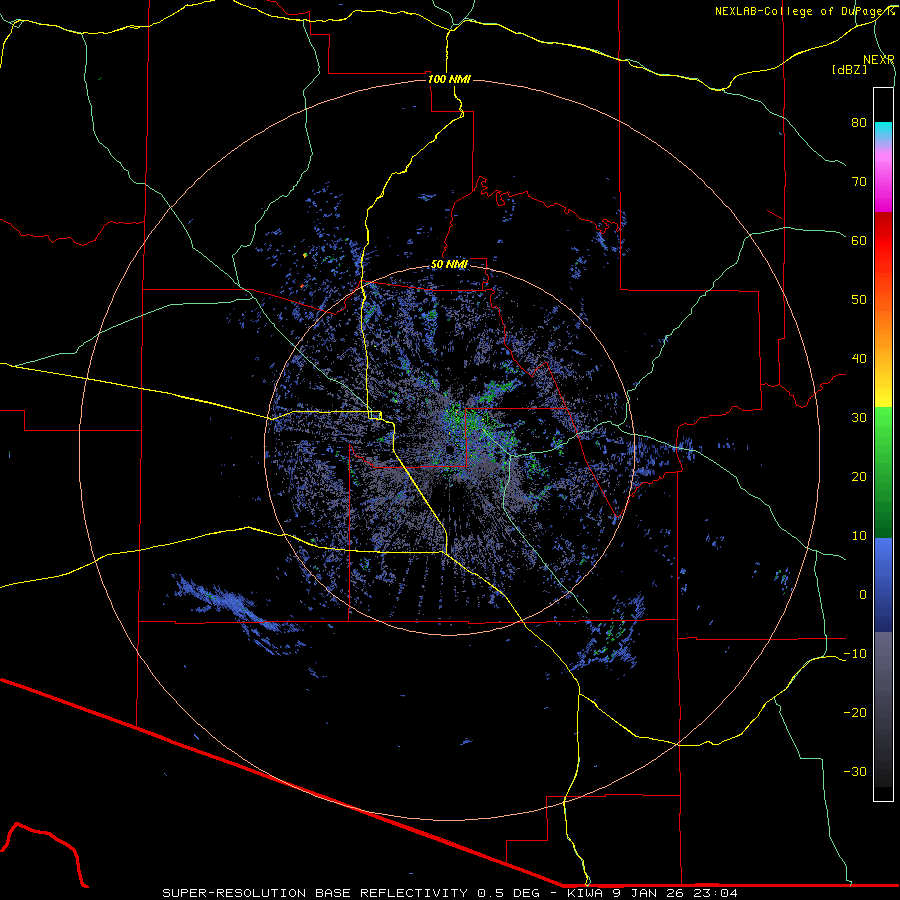Click the 50 NMI range ring label

coord(449,264)
